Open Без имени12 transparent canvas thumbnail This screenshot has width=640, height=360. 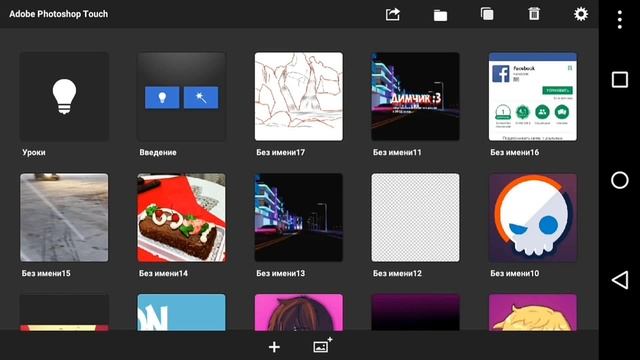pyautogui.click(x=415, y=218)
